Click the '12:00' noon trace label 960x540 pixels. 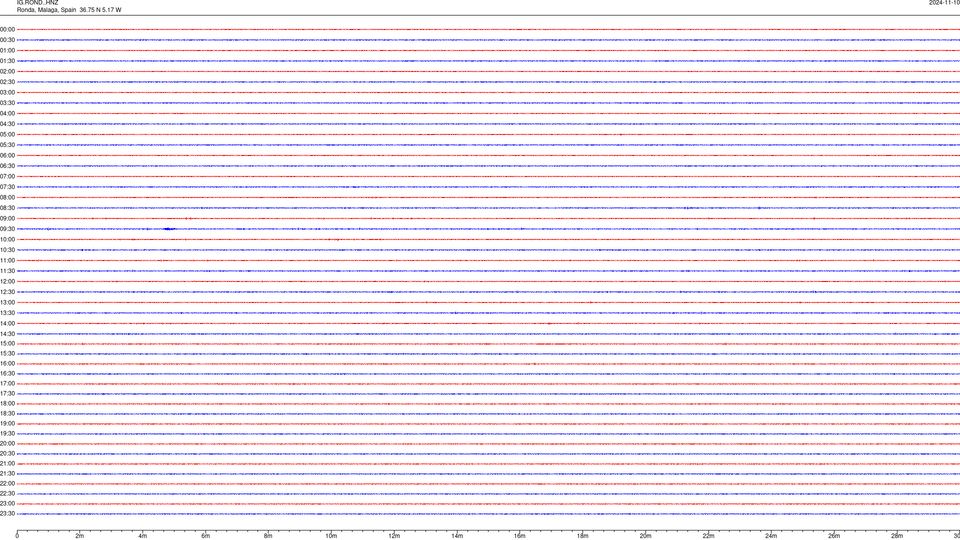(7, 282)
